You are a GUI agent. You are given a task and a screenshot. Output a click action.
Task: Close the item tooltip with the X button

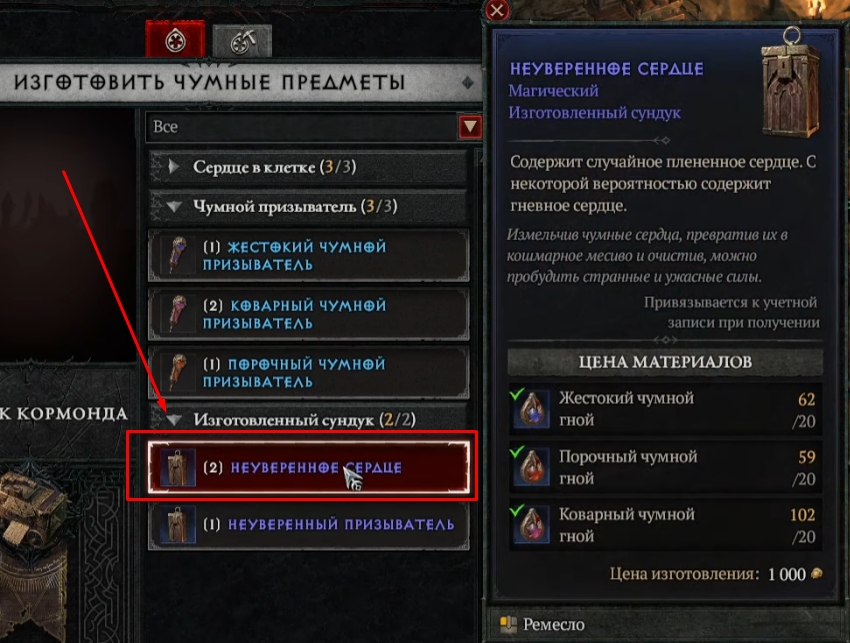pyautogui.click(x=497, y=10)
